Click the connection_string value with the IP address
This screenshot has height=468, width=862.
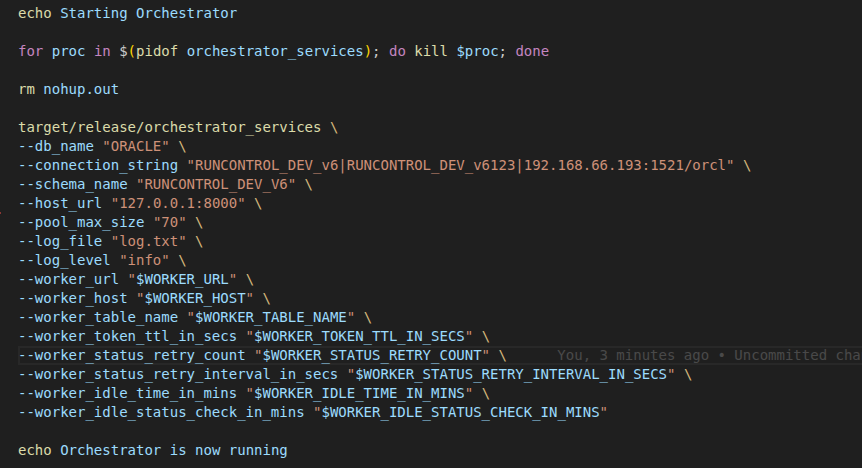[x=461, y=165]
